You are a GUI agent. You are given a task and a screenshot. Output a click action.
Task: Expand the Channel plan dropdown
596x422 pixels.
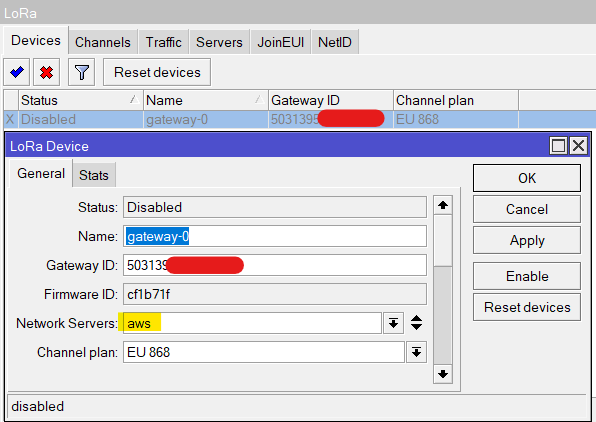click(x=417, y=352)
